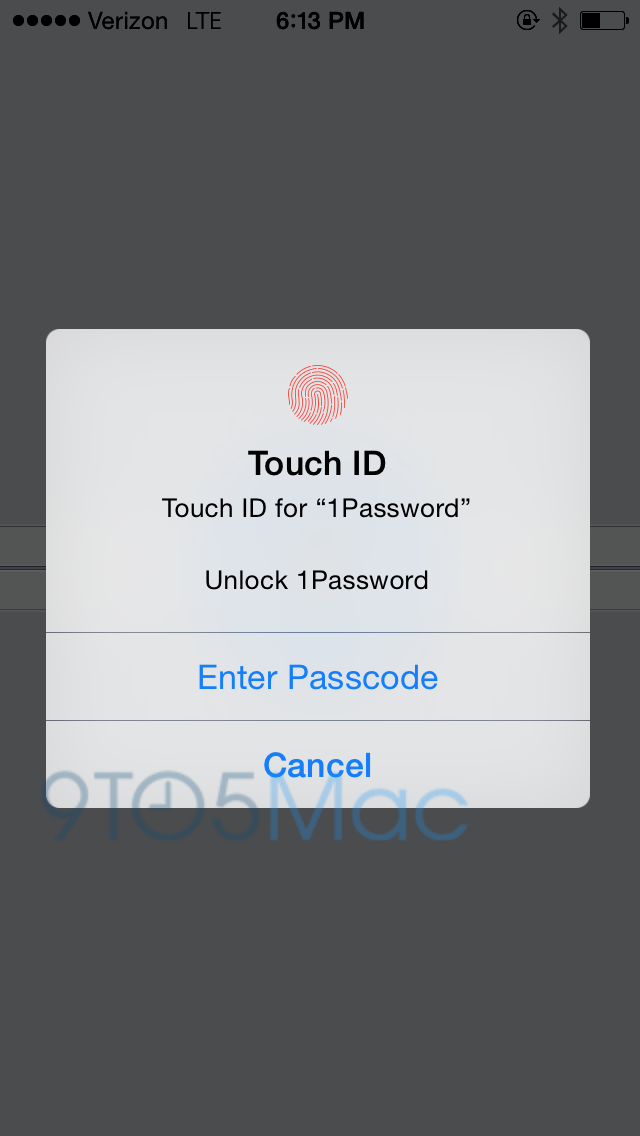Tap the Bluetooth icon in status bar
Viewport: 640px width, 1136px height.
point(560,20)
